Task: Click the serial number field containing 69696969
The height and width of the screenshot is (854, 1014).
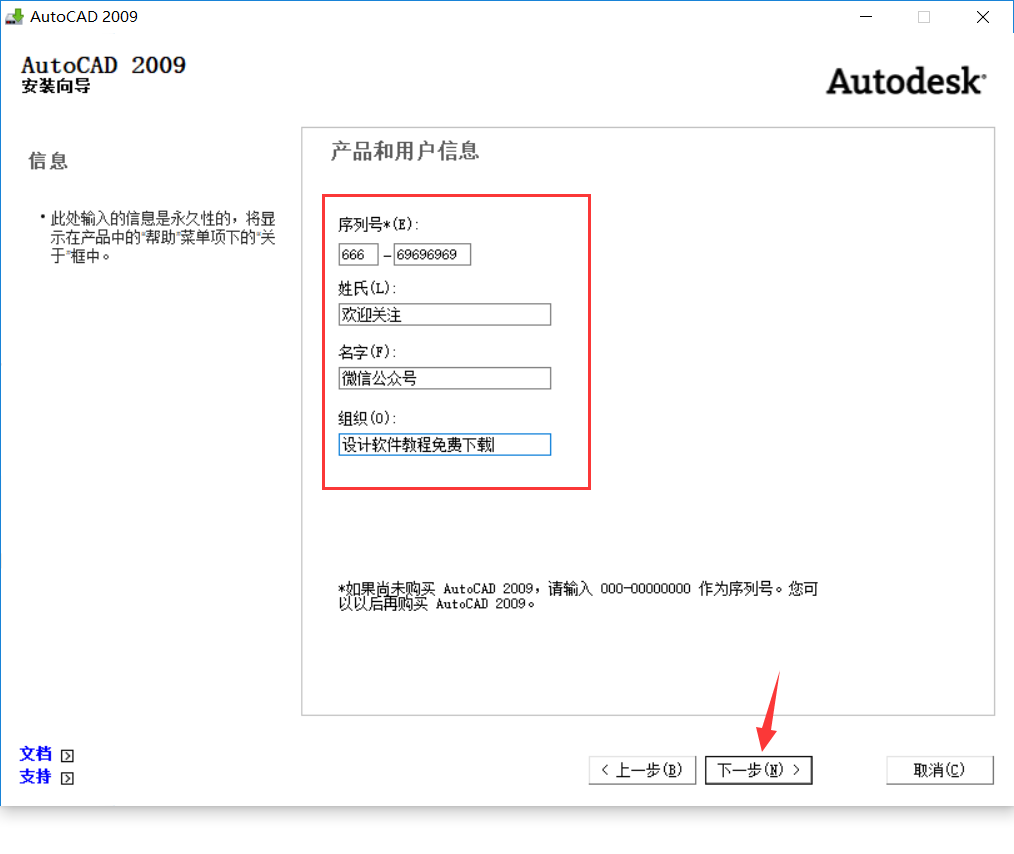Action: click(431, 255)
